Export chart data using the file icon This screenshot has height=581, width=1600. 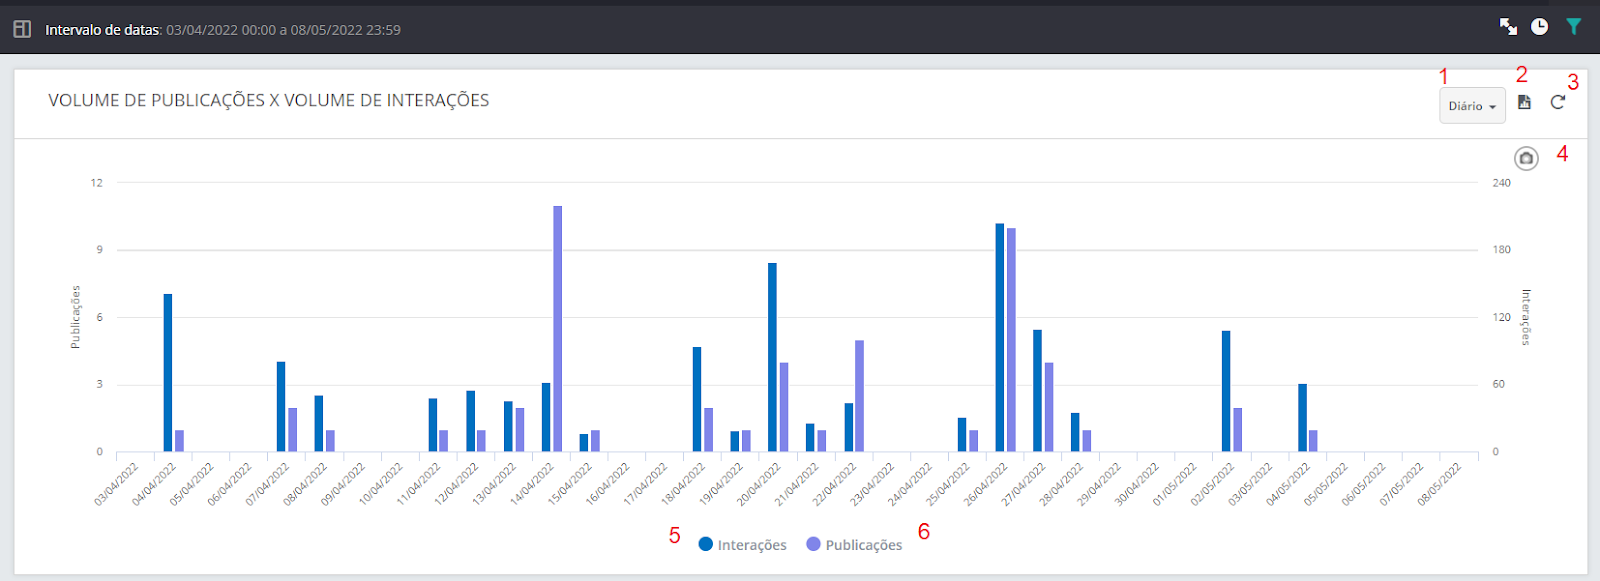(1524, 102)
